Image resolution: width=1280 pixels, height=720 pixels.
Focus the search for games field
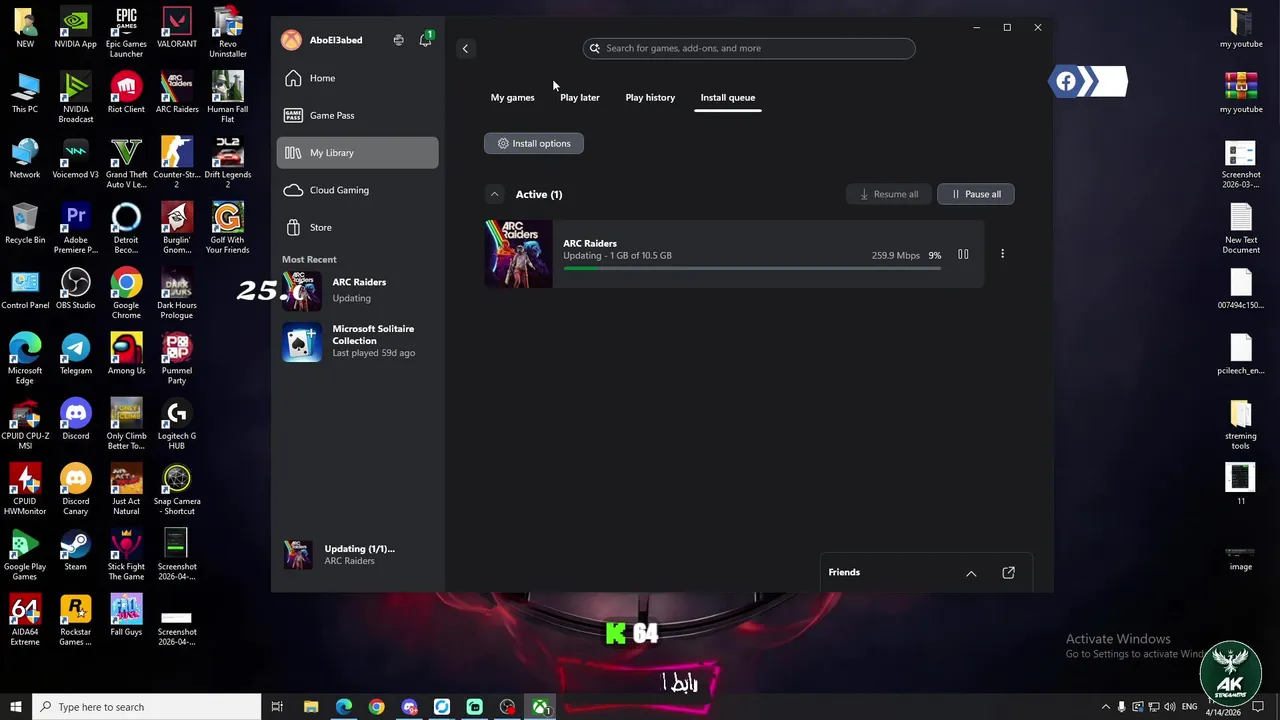[749, 48]
